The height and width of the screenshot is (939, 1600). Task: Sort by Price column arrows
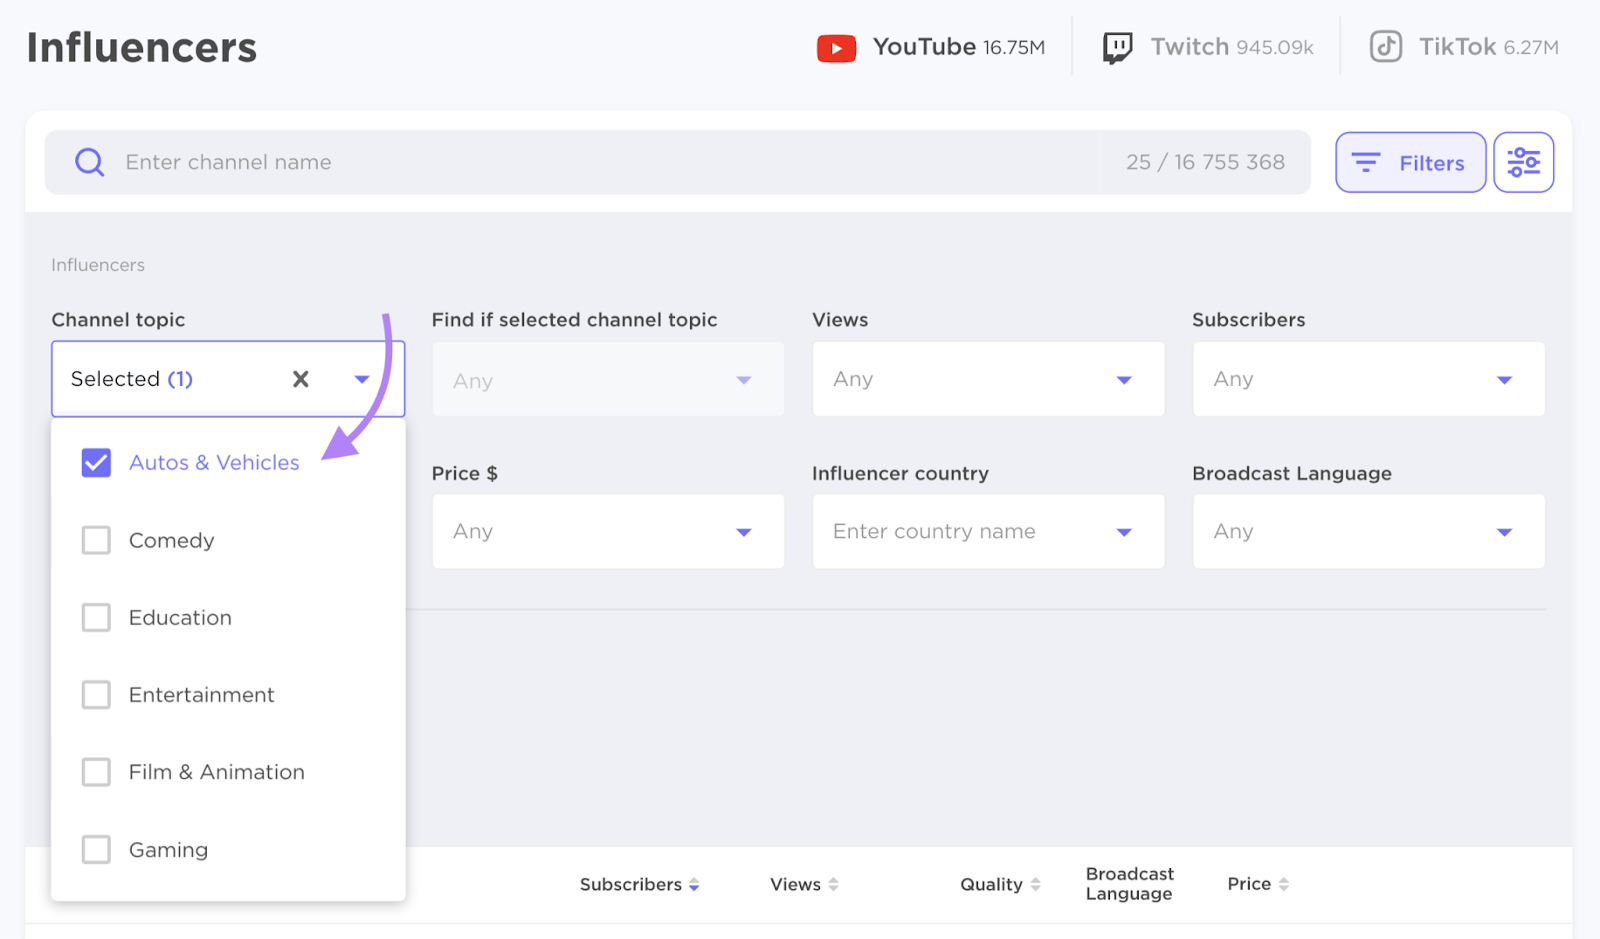coord(1284,885)
